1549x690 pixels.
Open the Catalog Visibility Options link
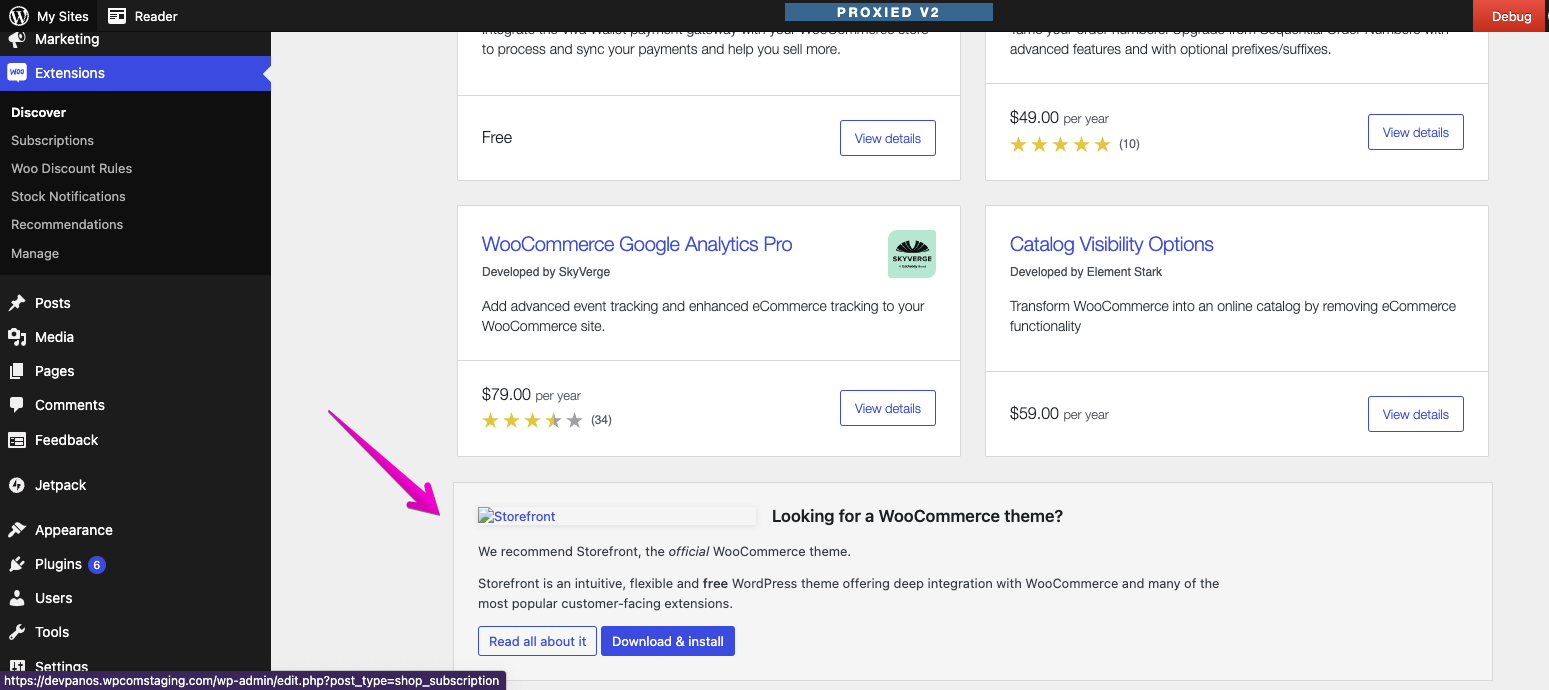1111,244
